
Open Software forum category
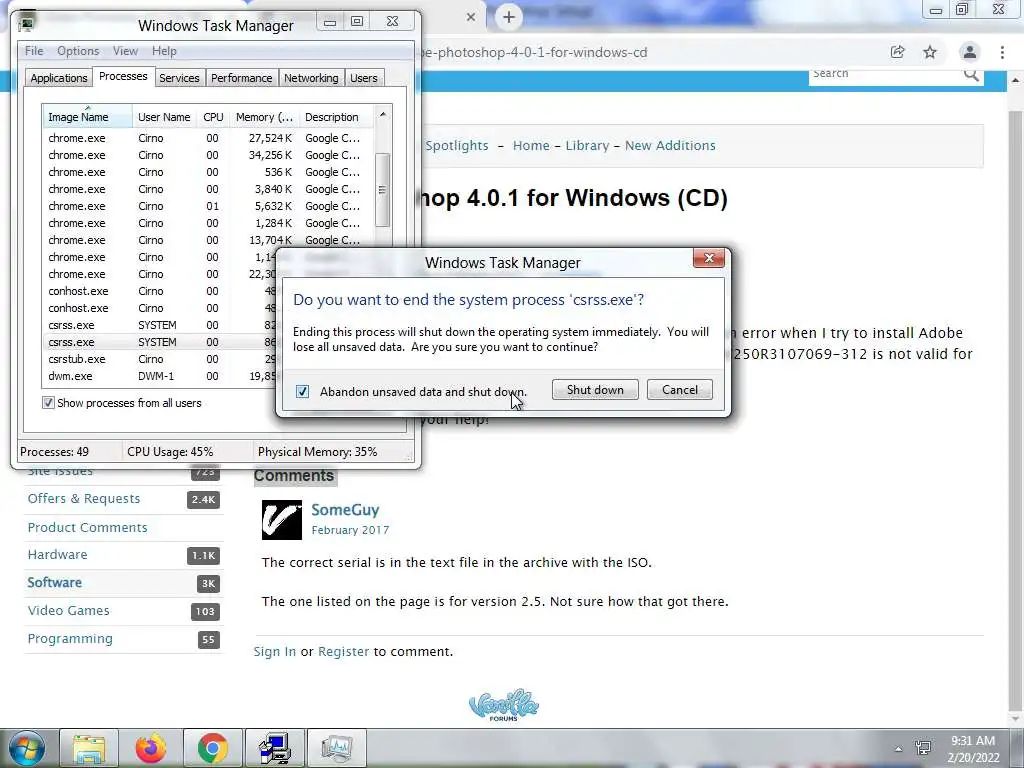(x=55, y=583)
